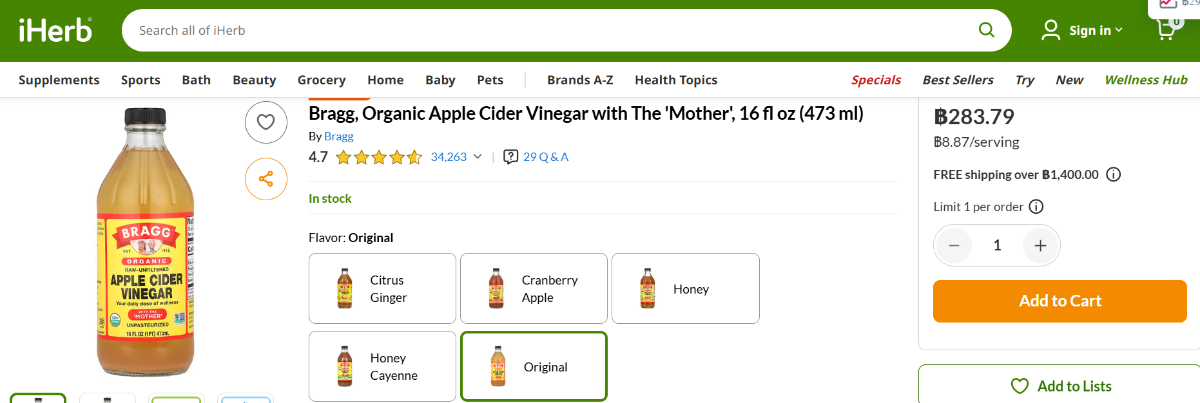Select the Citrus Ginger flavor

pyautogui.click(x=383, y=288)
